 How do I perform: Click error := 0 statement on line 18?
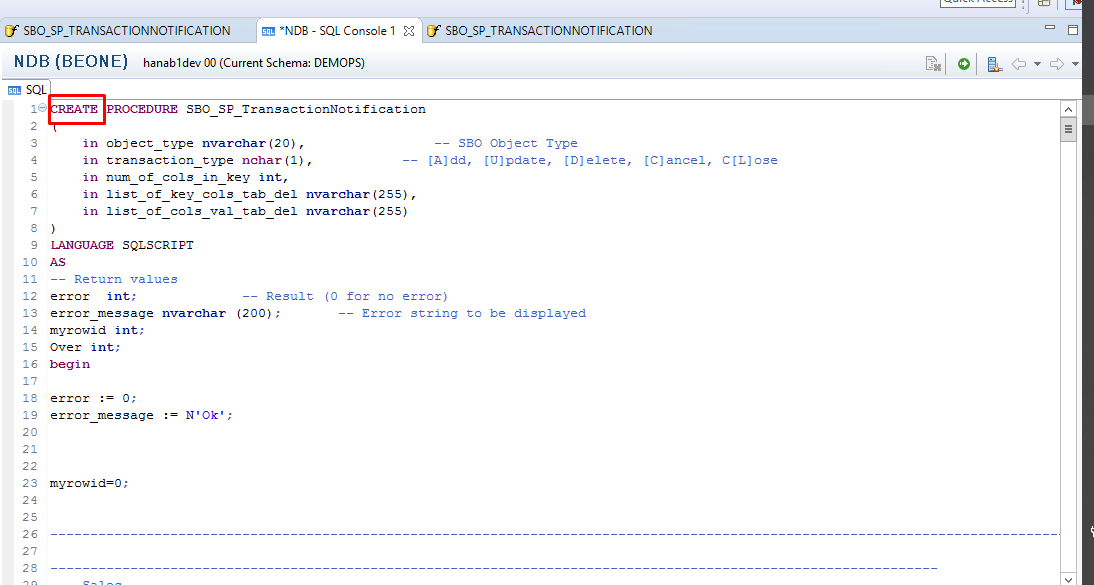tap(93, 398)
